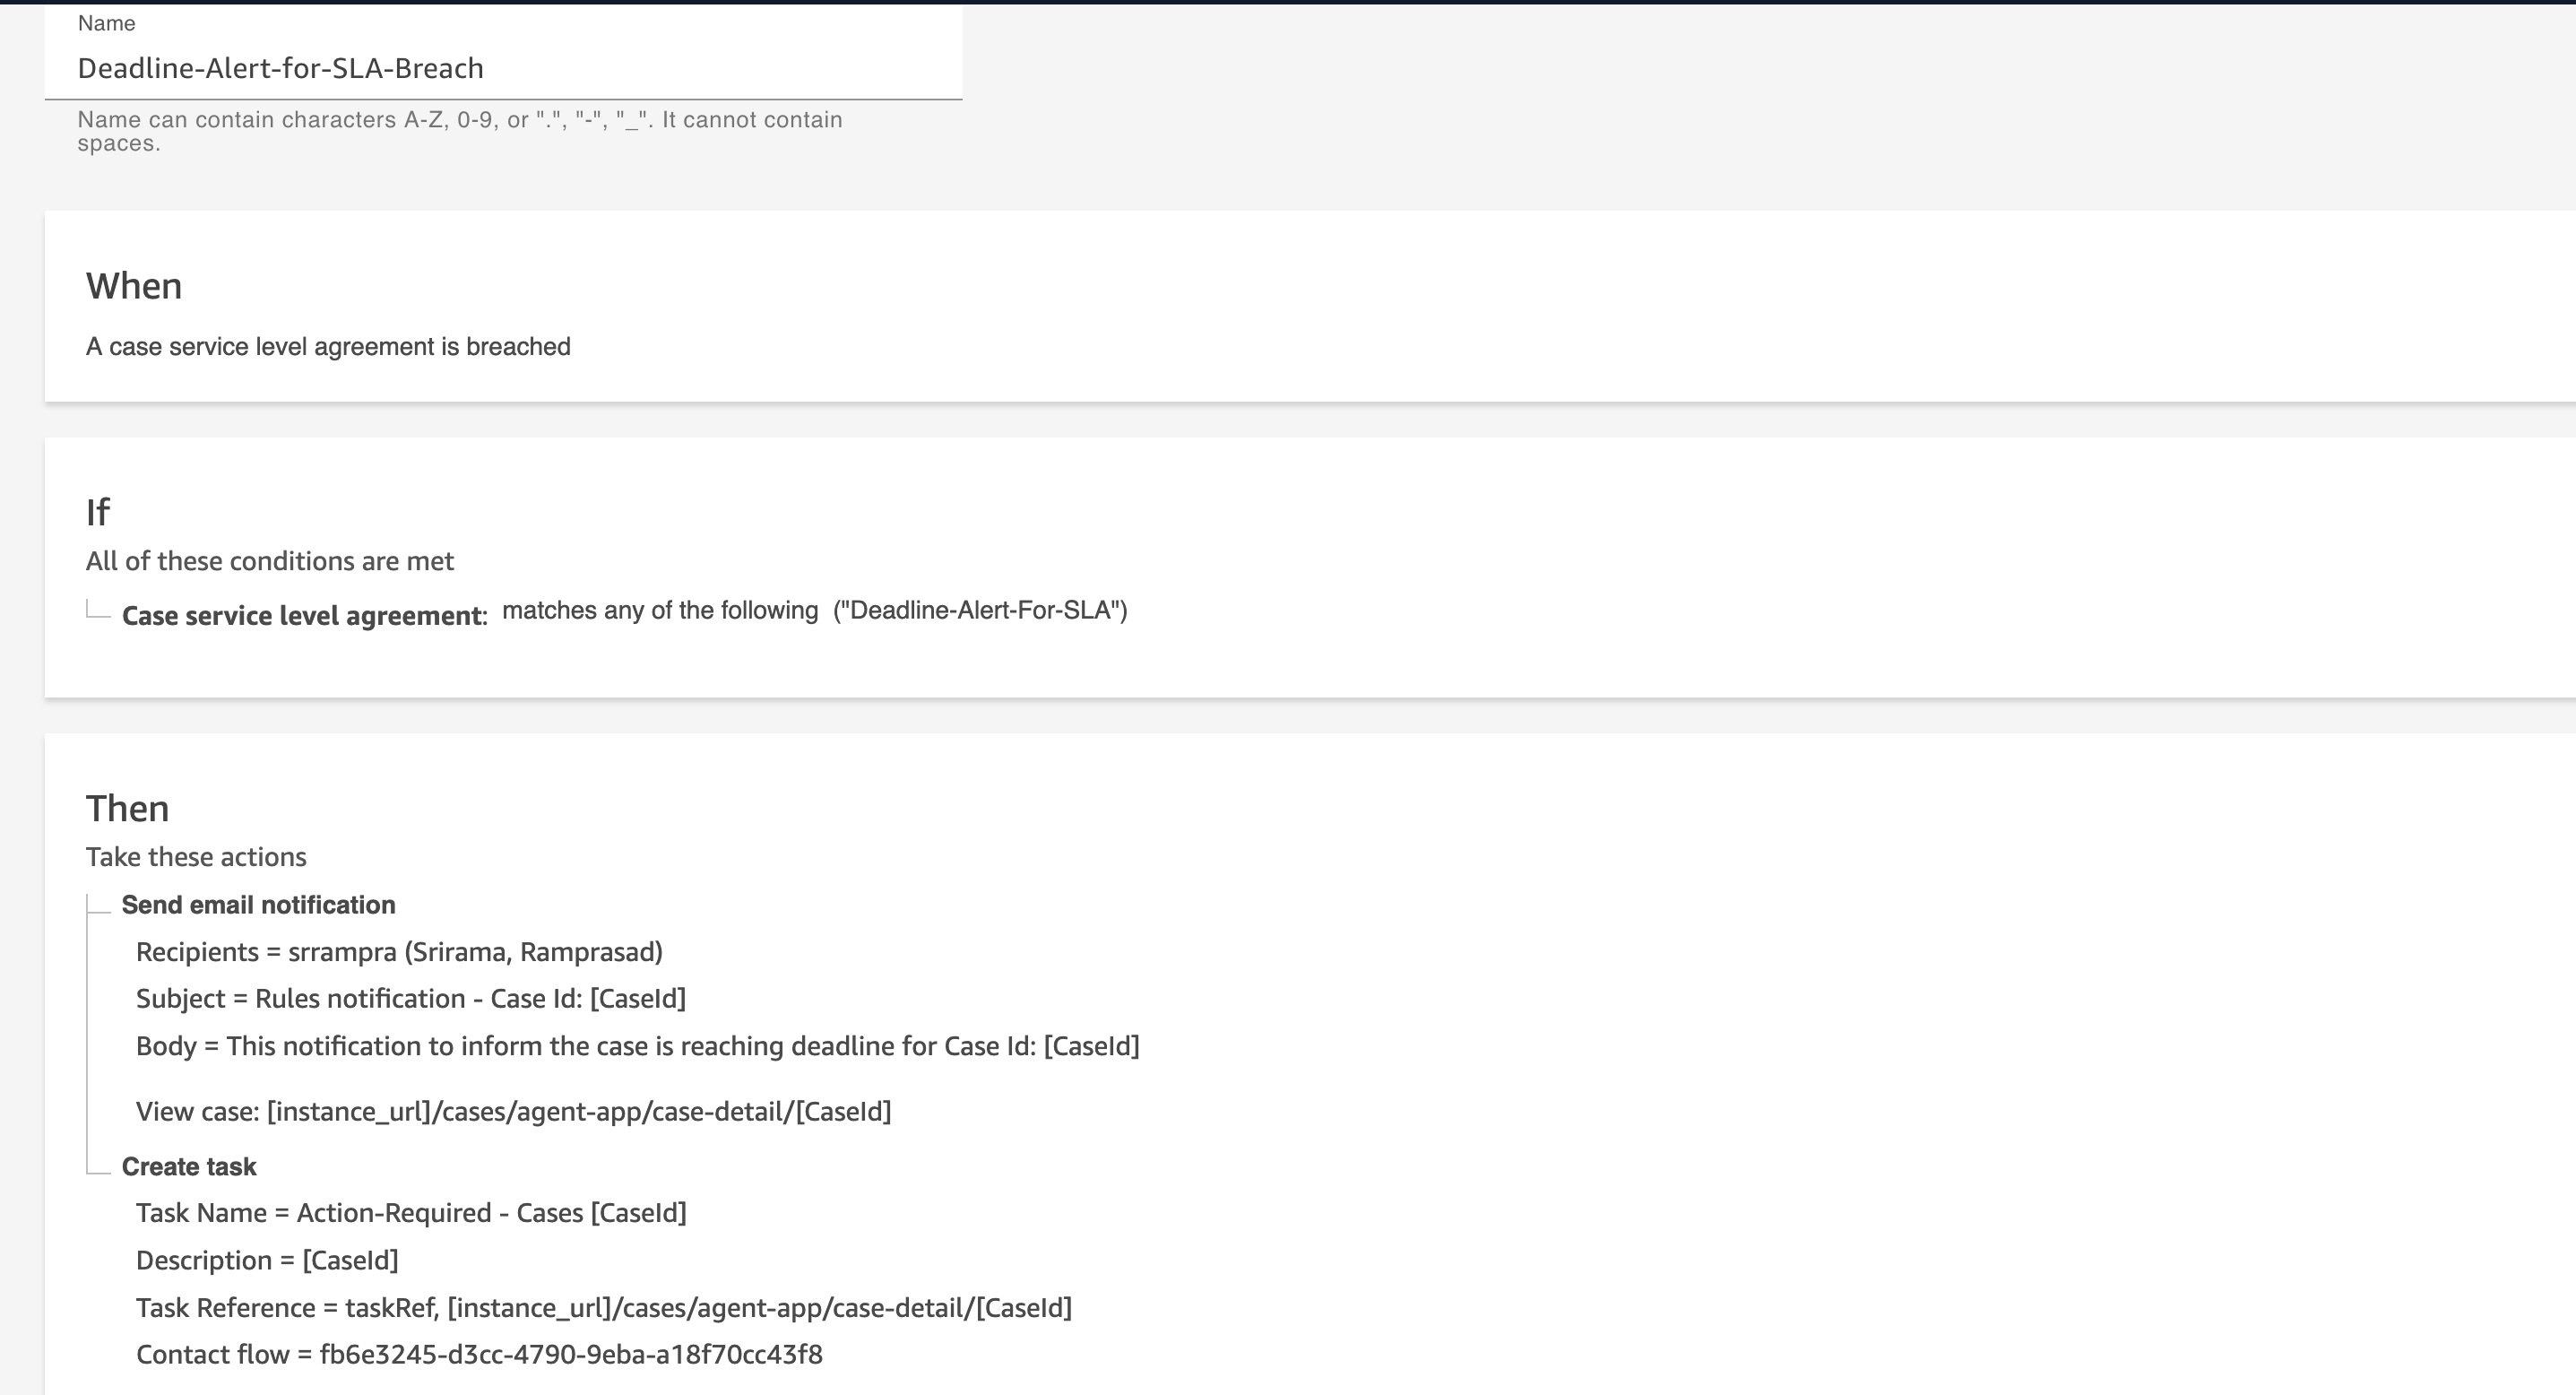The height and width of the screenshot is (1395, 2576).
Task: Click the 'Take these actions' text
Action: (196, 857)
